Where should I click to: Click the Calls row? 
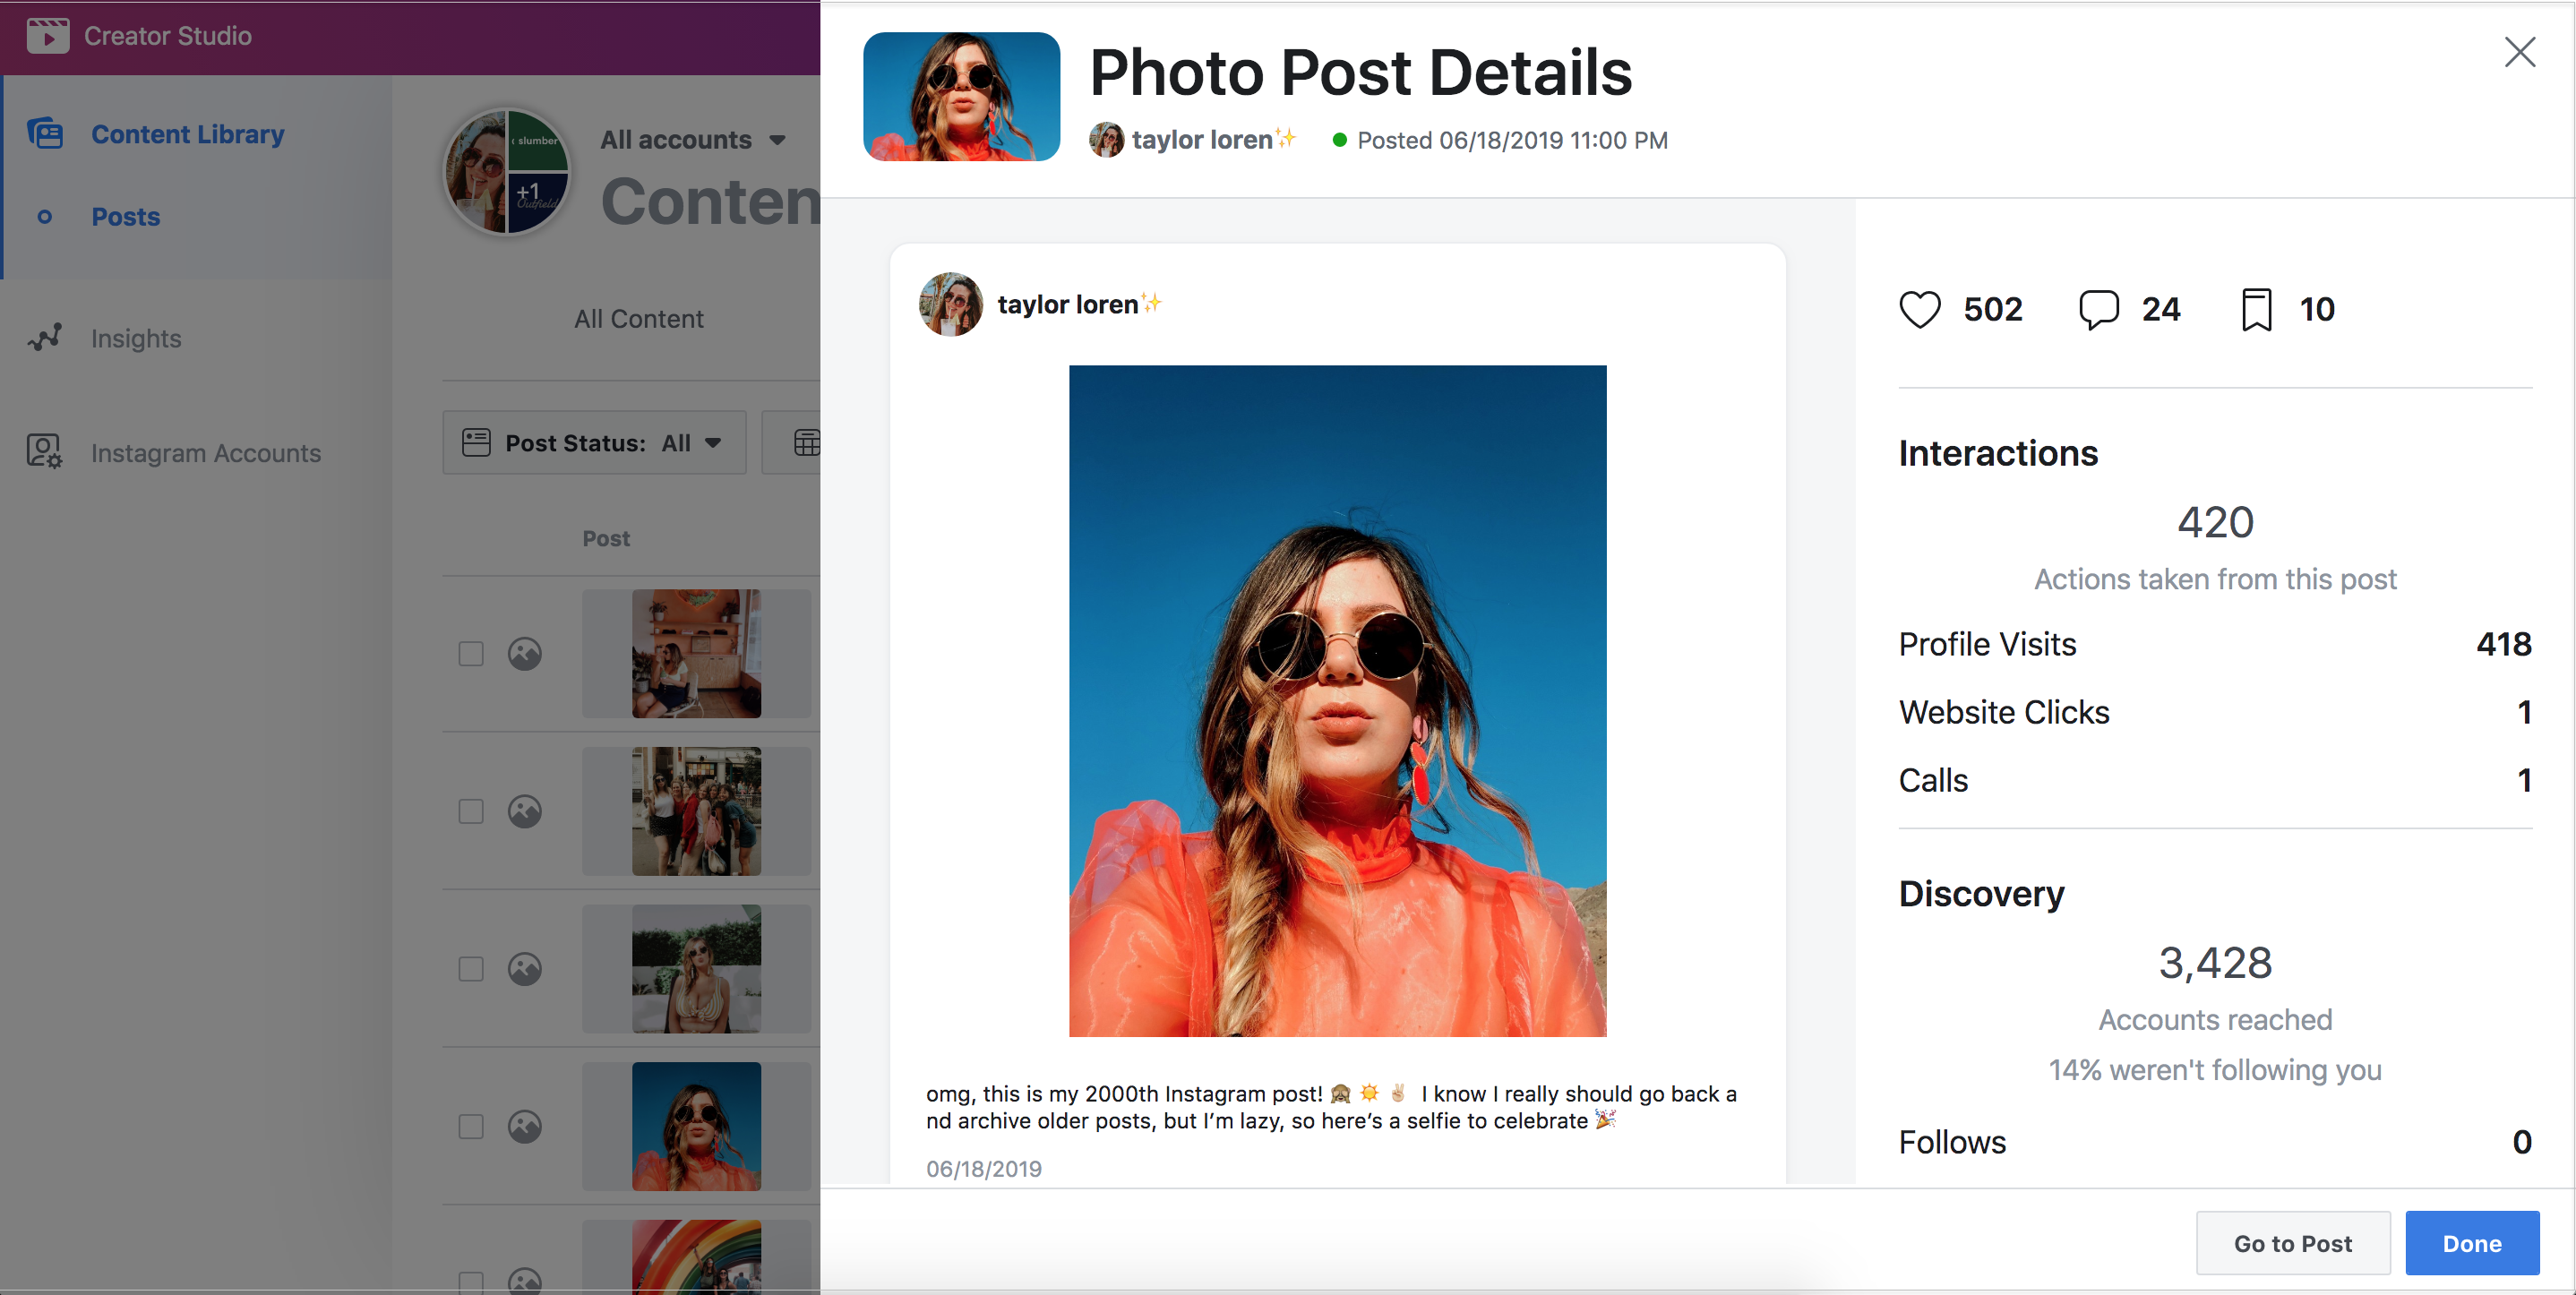tap(2215, 780)
